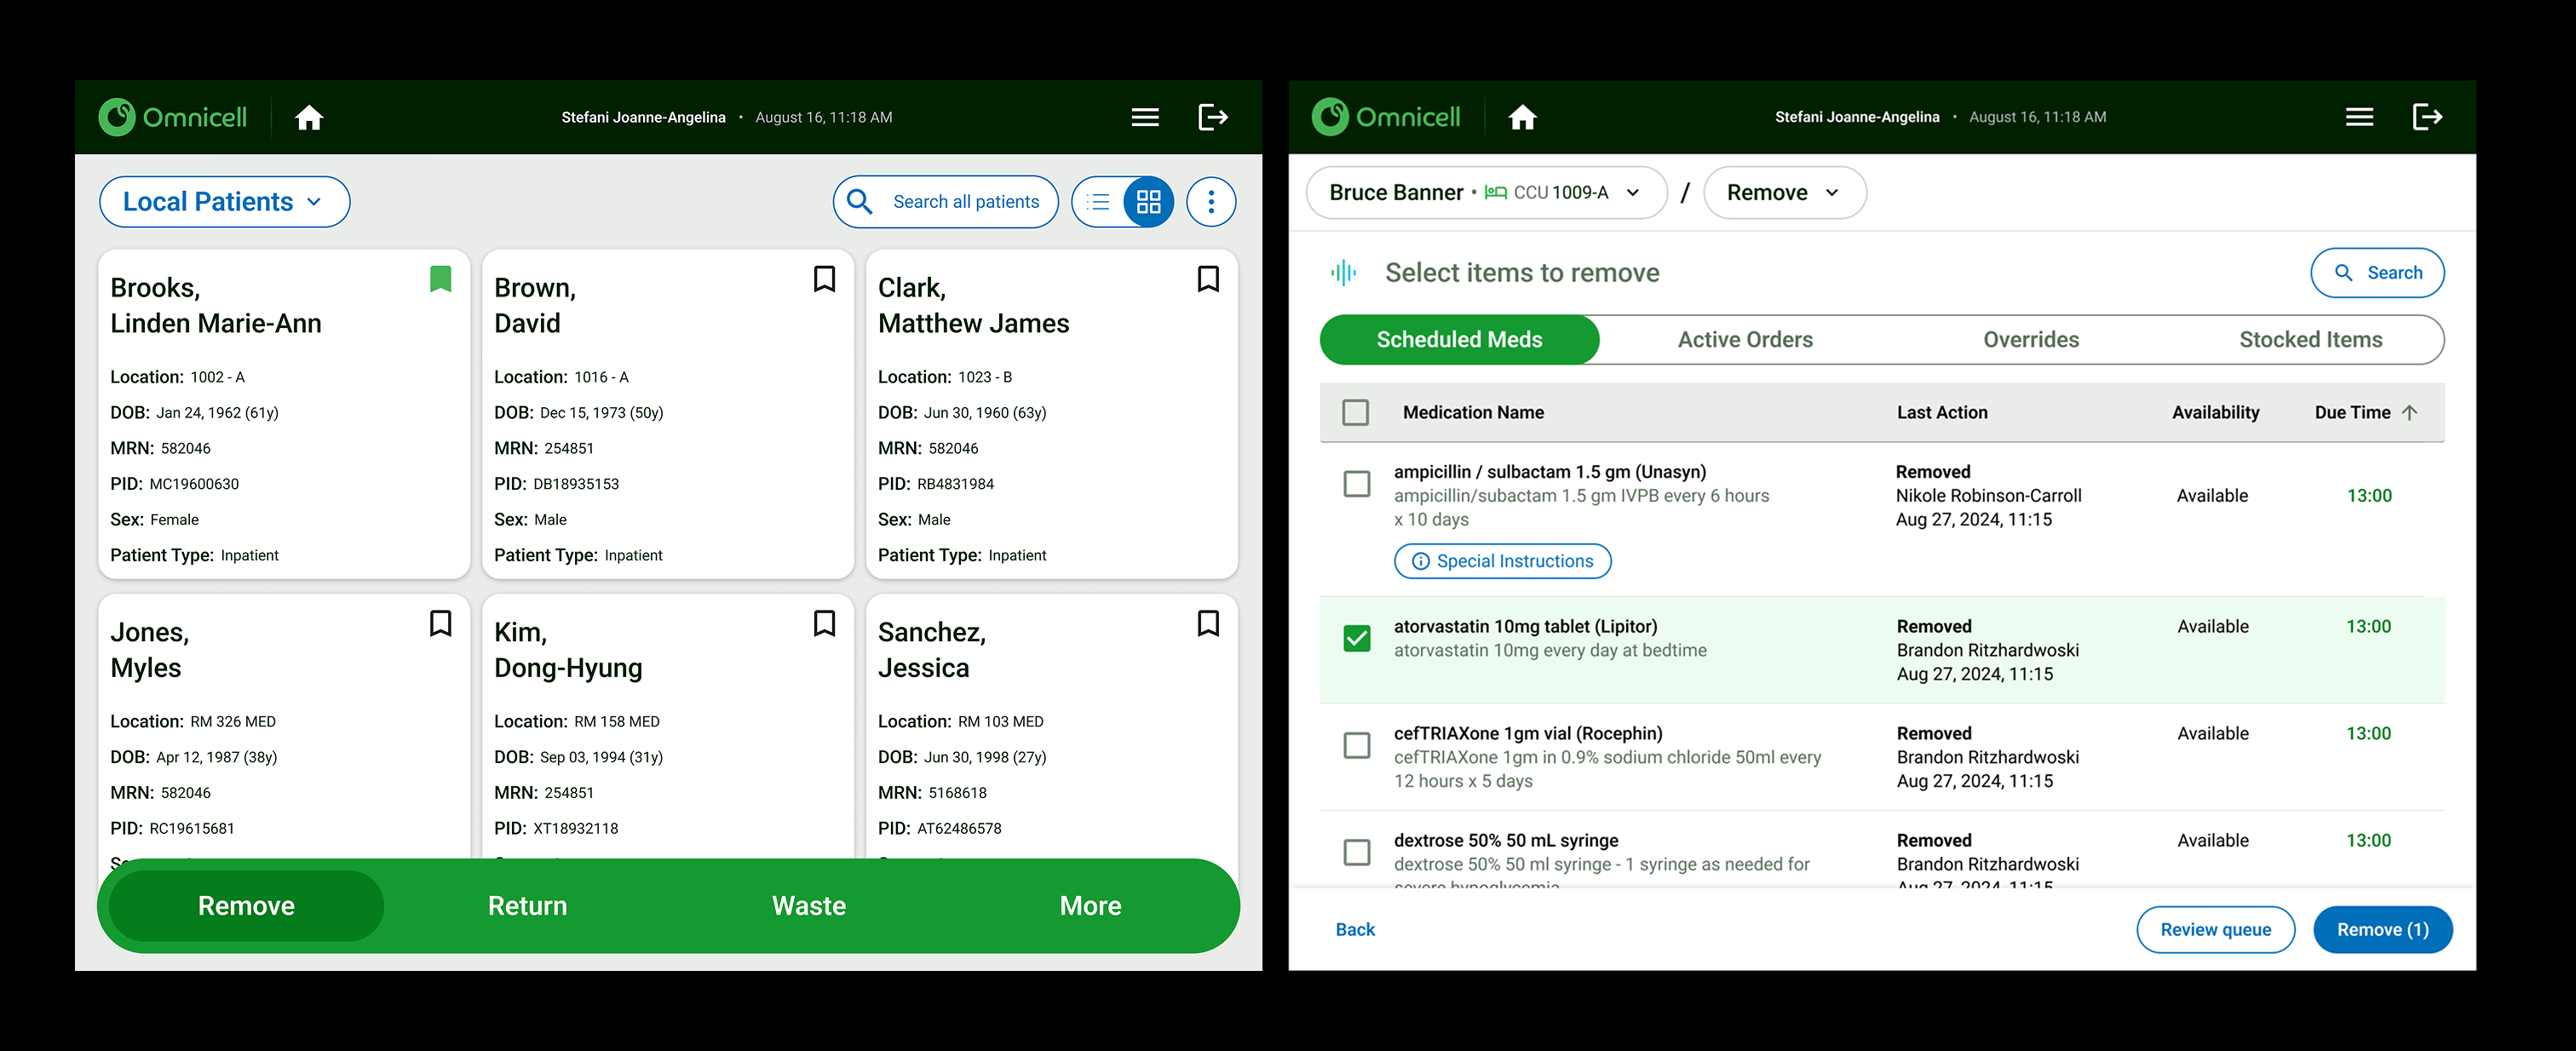This screenshot has width=2576, height=1051.
Task: Toggle select-all checkbox in table header
Action: (1355, 412)
